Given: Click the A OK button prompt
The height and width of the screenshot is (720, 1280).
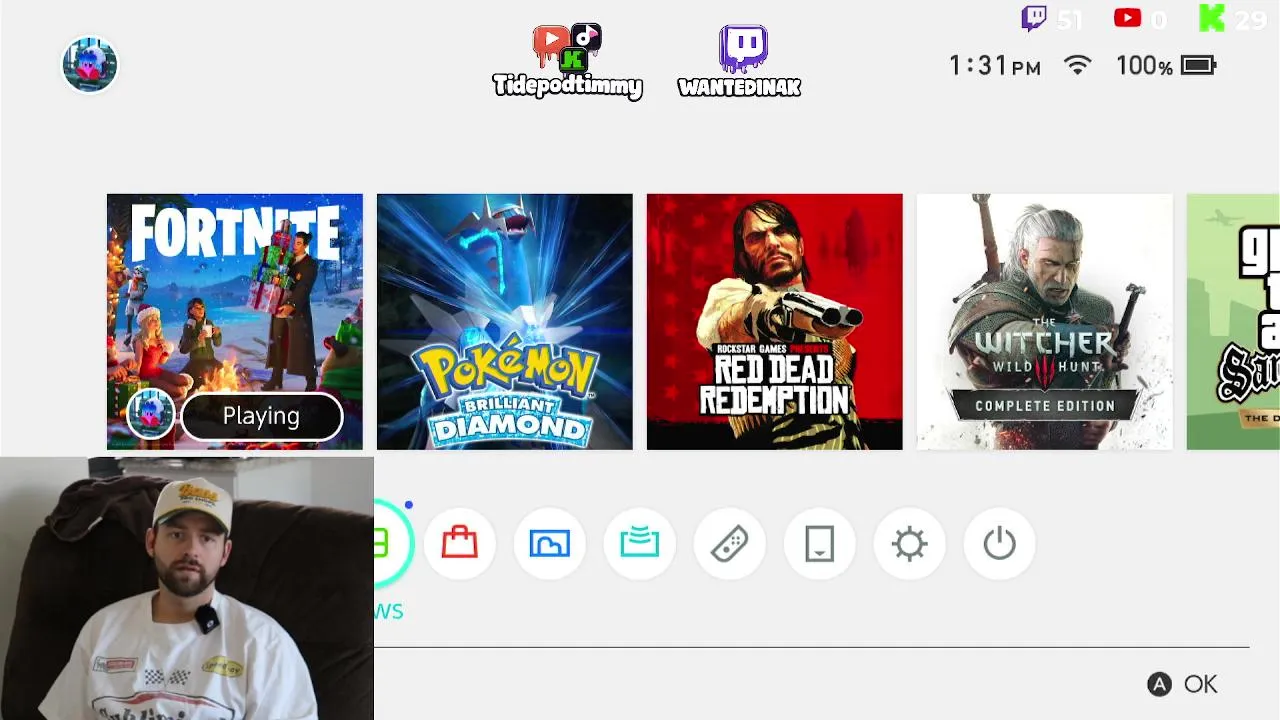Looking at the screenshot, I should [x=1182, y=684].
